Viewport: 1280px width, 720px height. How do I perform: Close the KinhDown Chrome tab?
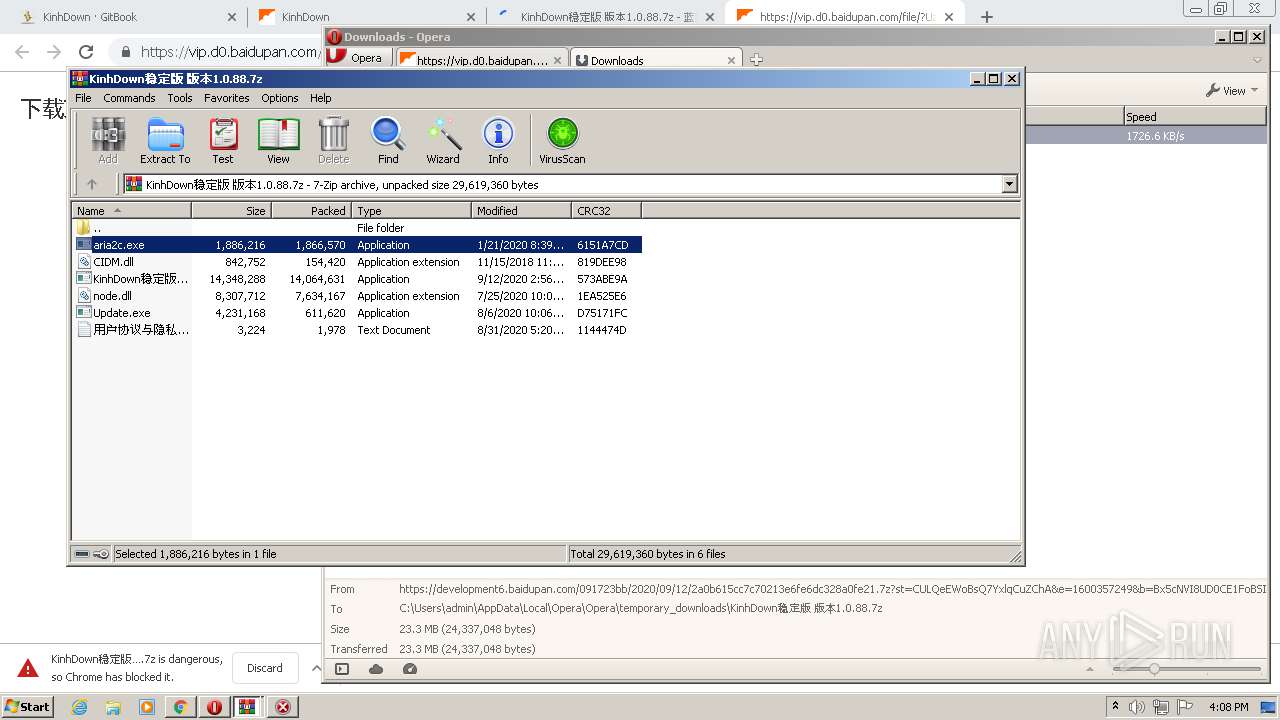[x=471, y=17]
